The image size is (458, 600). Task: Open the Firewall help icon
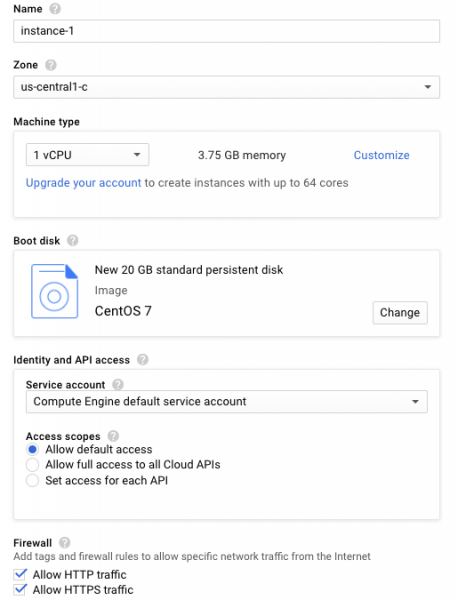pos(65,543)
